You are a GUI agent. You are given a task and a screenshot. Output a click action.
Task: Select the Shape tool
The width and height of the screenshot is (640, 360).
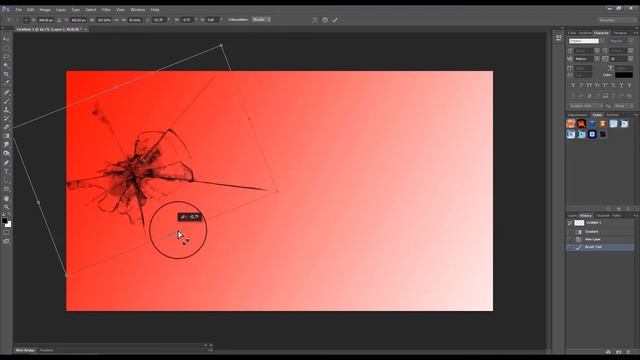[x=6, y=189]
